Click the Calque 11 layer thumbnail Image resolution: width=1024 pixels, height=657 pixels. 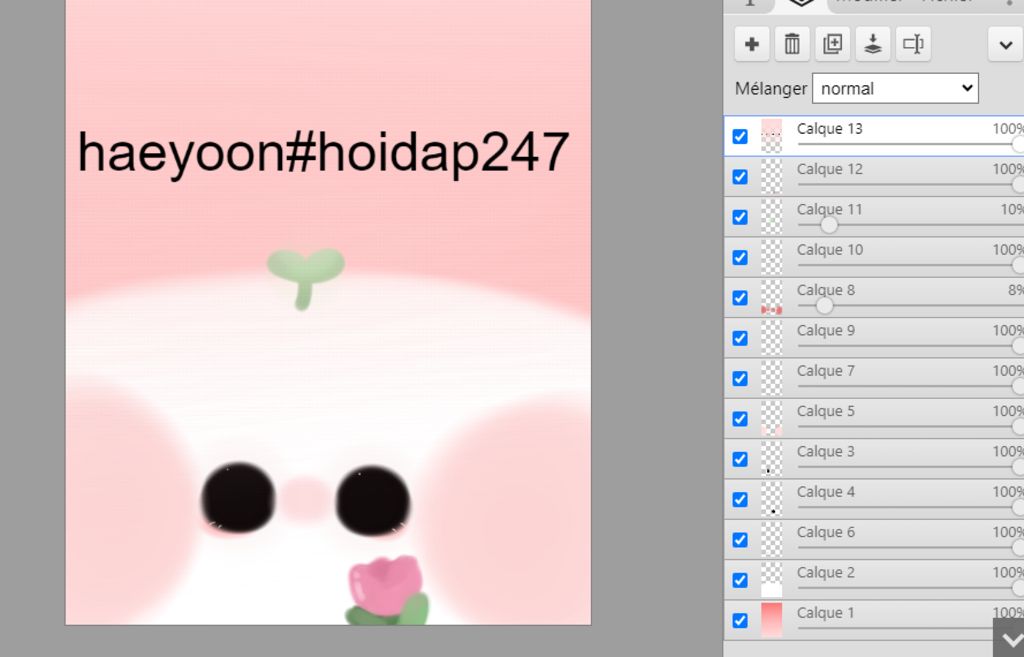click(x=771, y=217)
